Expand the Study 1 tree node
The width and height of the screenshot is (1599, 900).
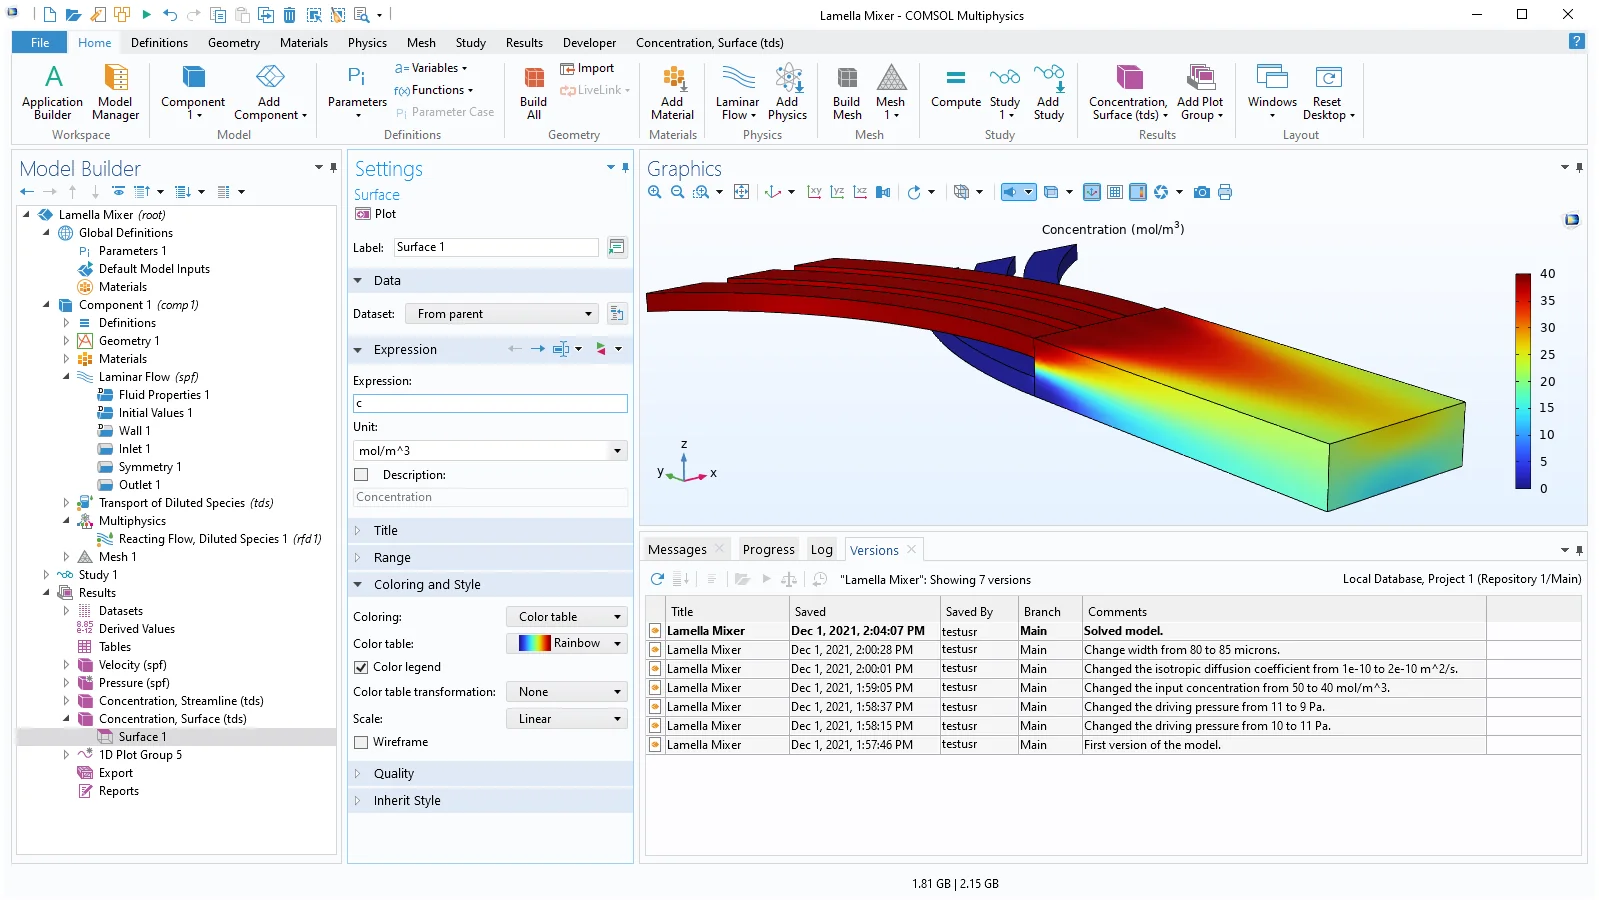pyautogui.click(x=46, y=575)
